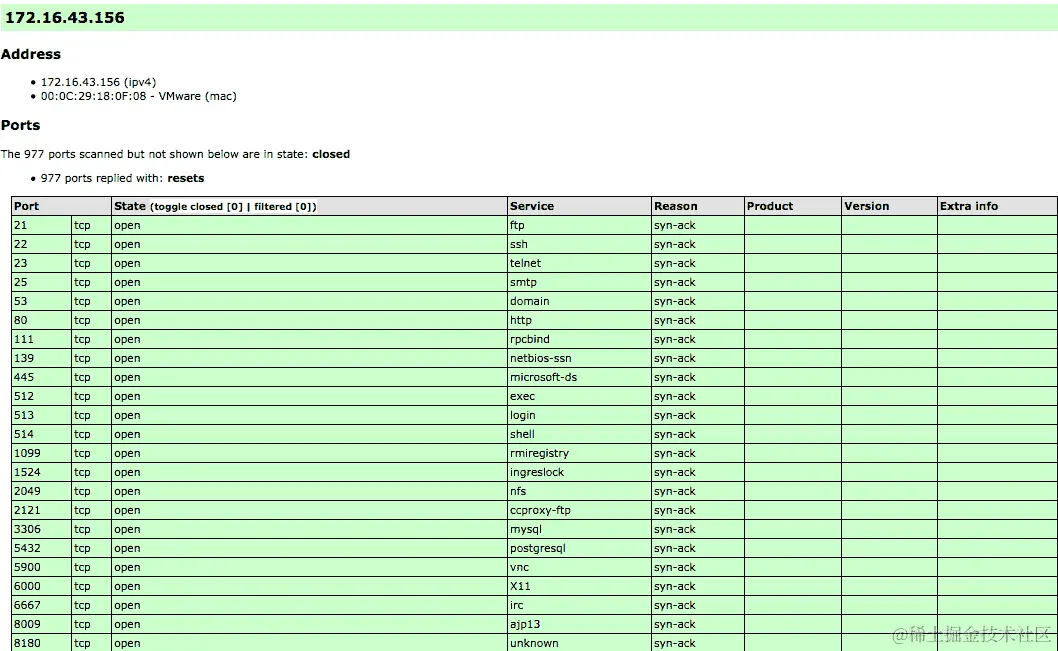Select port number 3306 cell
The image size is (1058, 651).
point(41,529)
